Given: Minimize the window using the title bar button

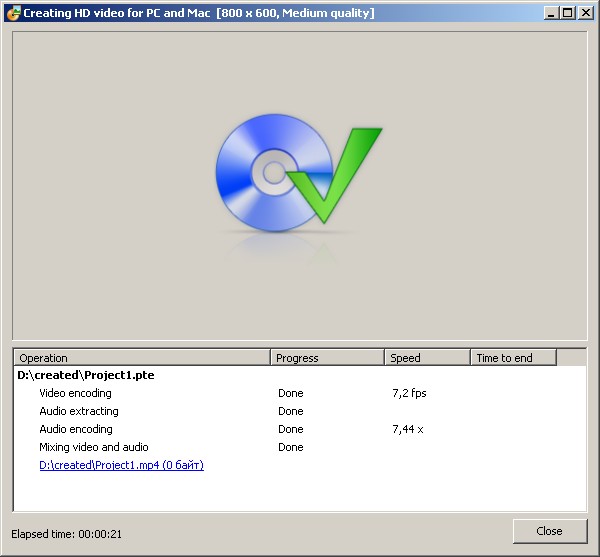Looking at the screenshot, I should point(552,13).
